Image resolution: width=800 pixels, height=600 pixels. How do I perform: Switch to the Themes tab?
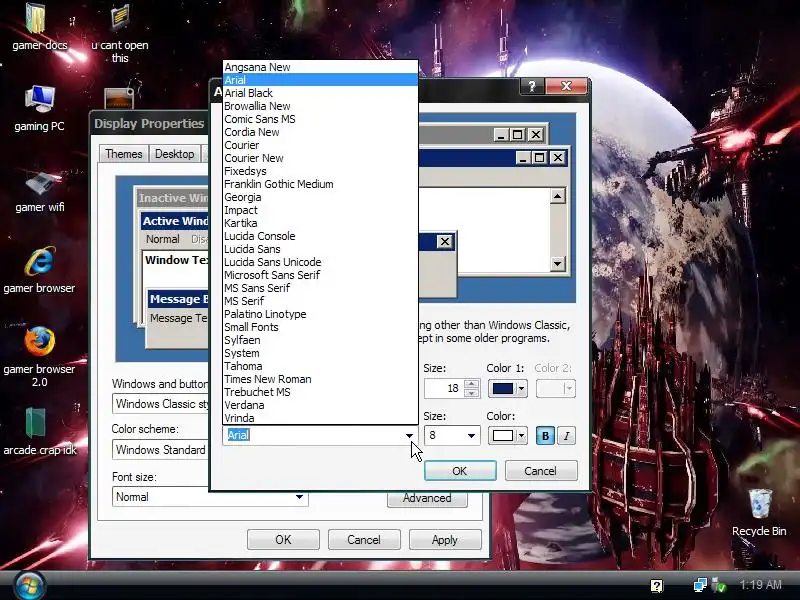(123, 154)
